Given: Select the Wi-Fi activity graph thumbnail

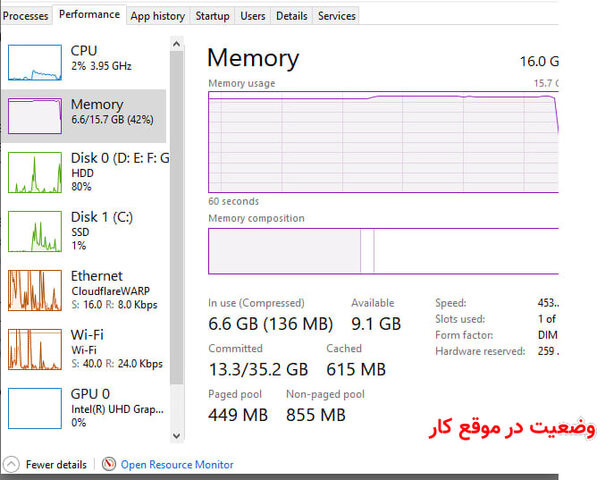Looking at the screenshot, I should click(x=34, y=348).
